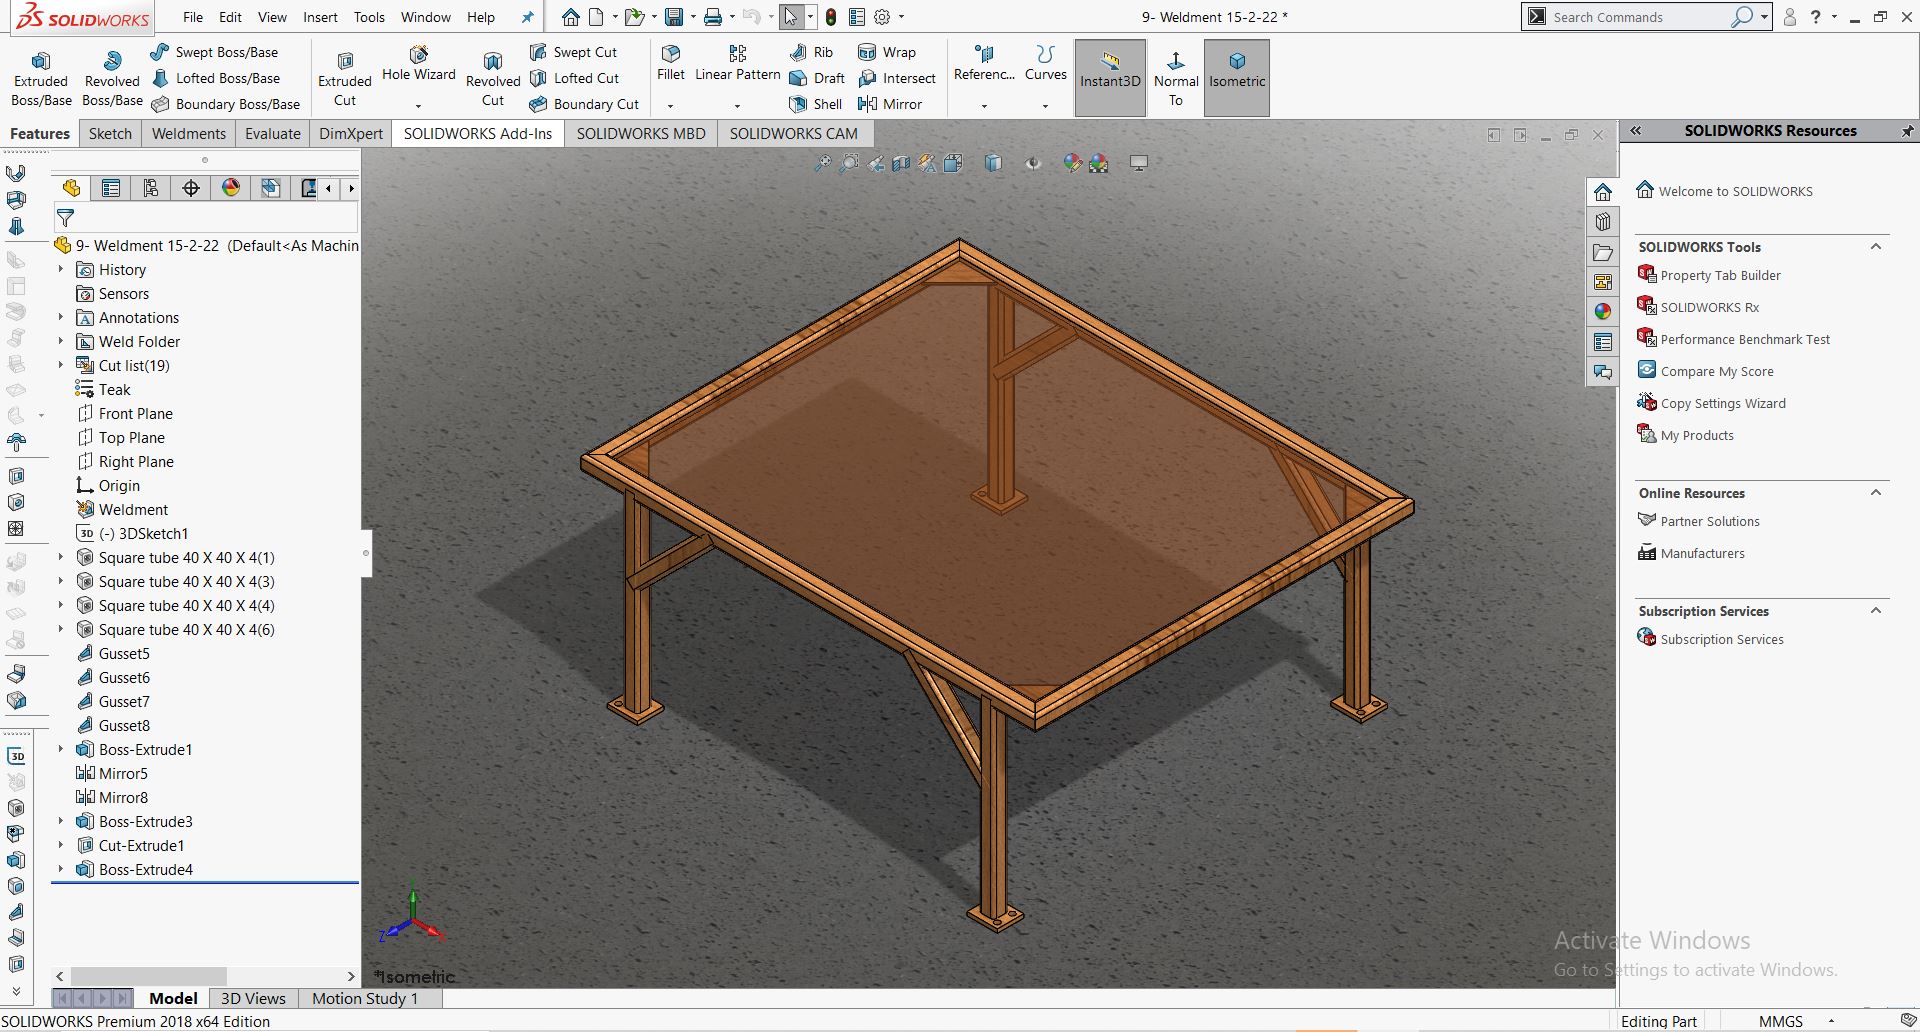Pin the SOLIDWORKS Resources task pane

point(1907,131)
